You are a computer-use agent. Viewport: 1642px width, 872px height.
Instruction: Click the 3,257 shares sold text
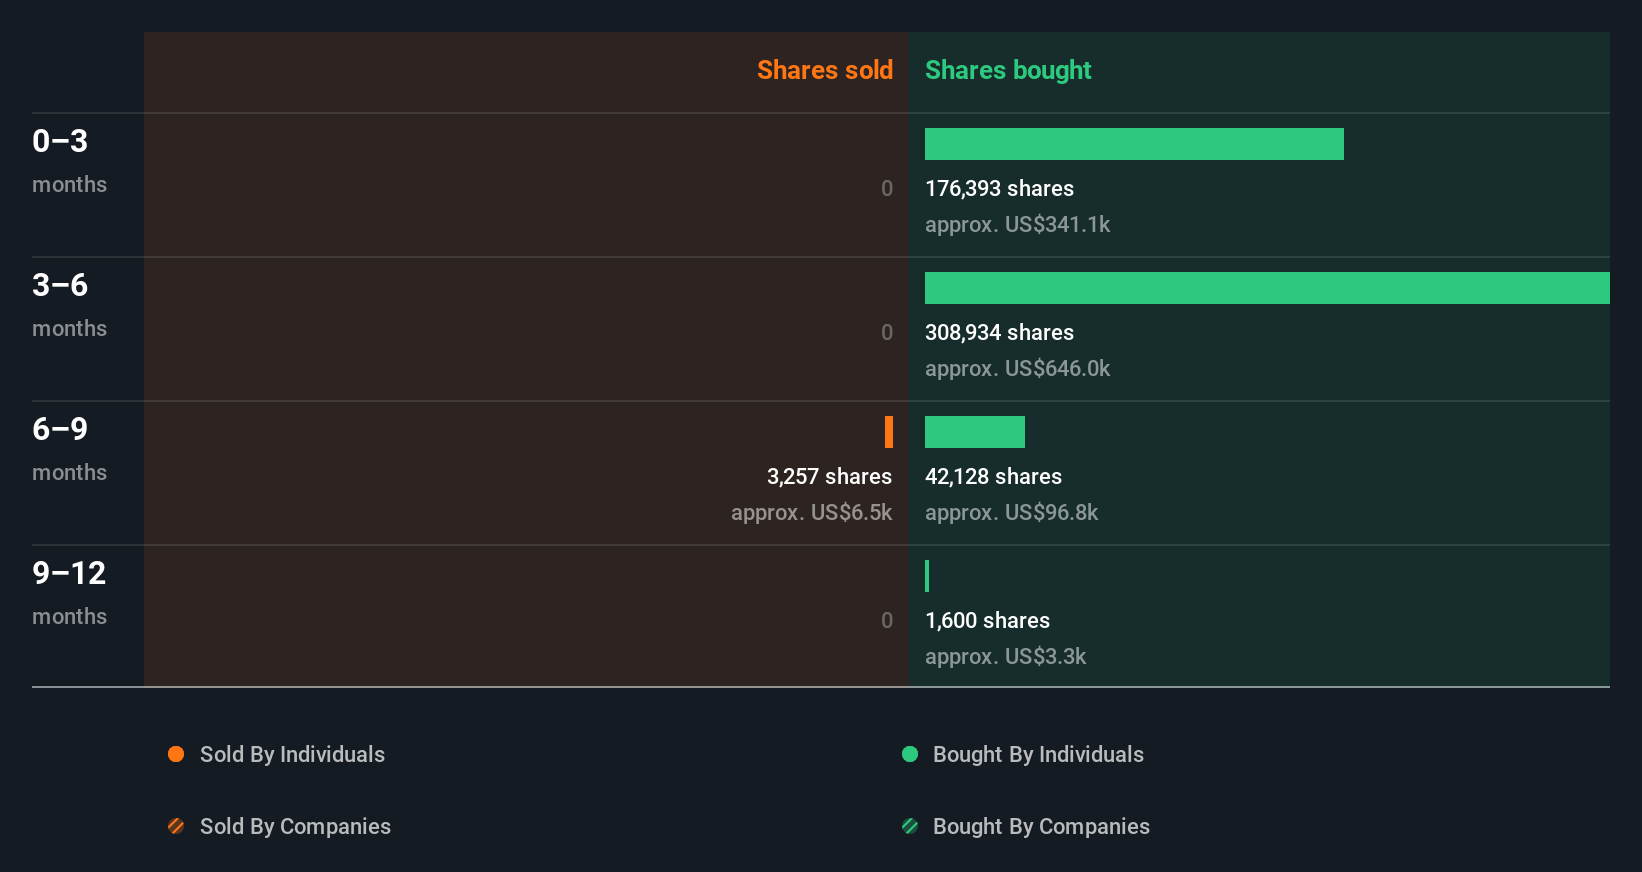pyautogui.click(x=829, y=476)
